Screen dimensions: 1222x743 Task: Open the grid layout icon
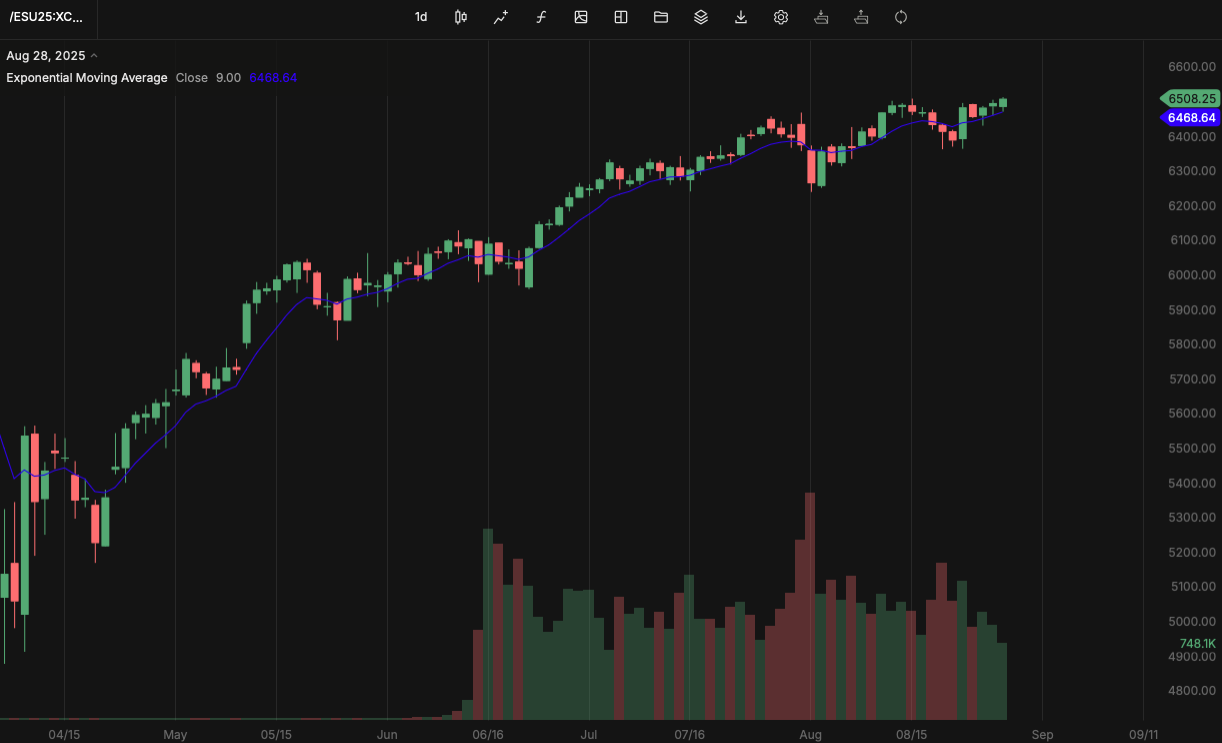point(620,17)
